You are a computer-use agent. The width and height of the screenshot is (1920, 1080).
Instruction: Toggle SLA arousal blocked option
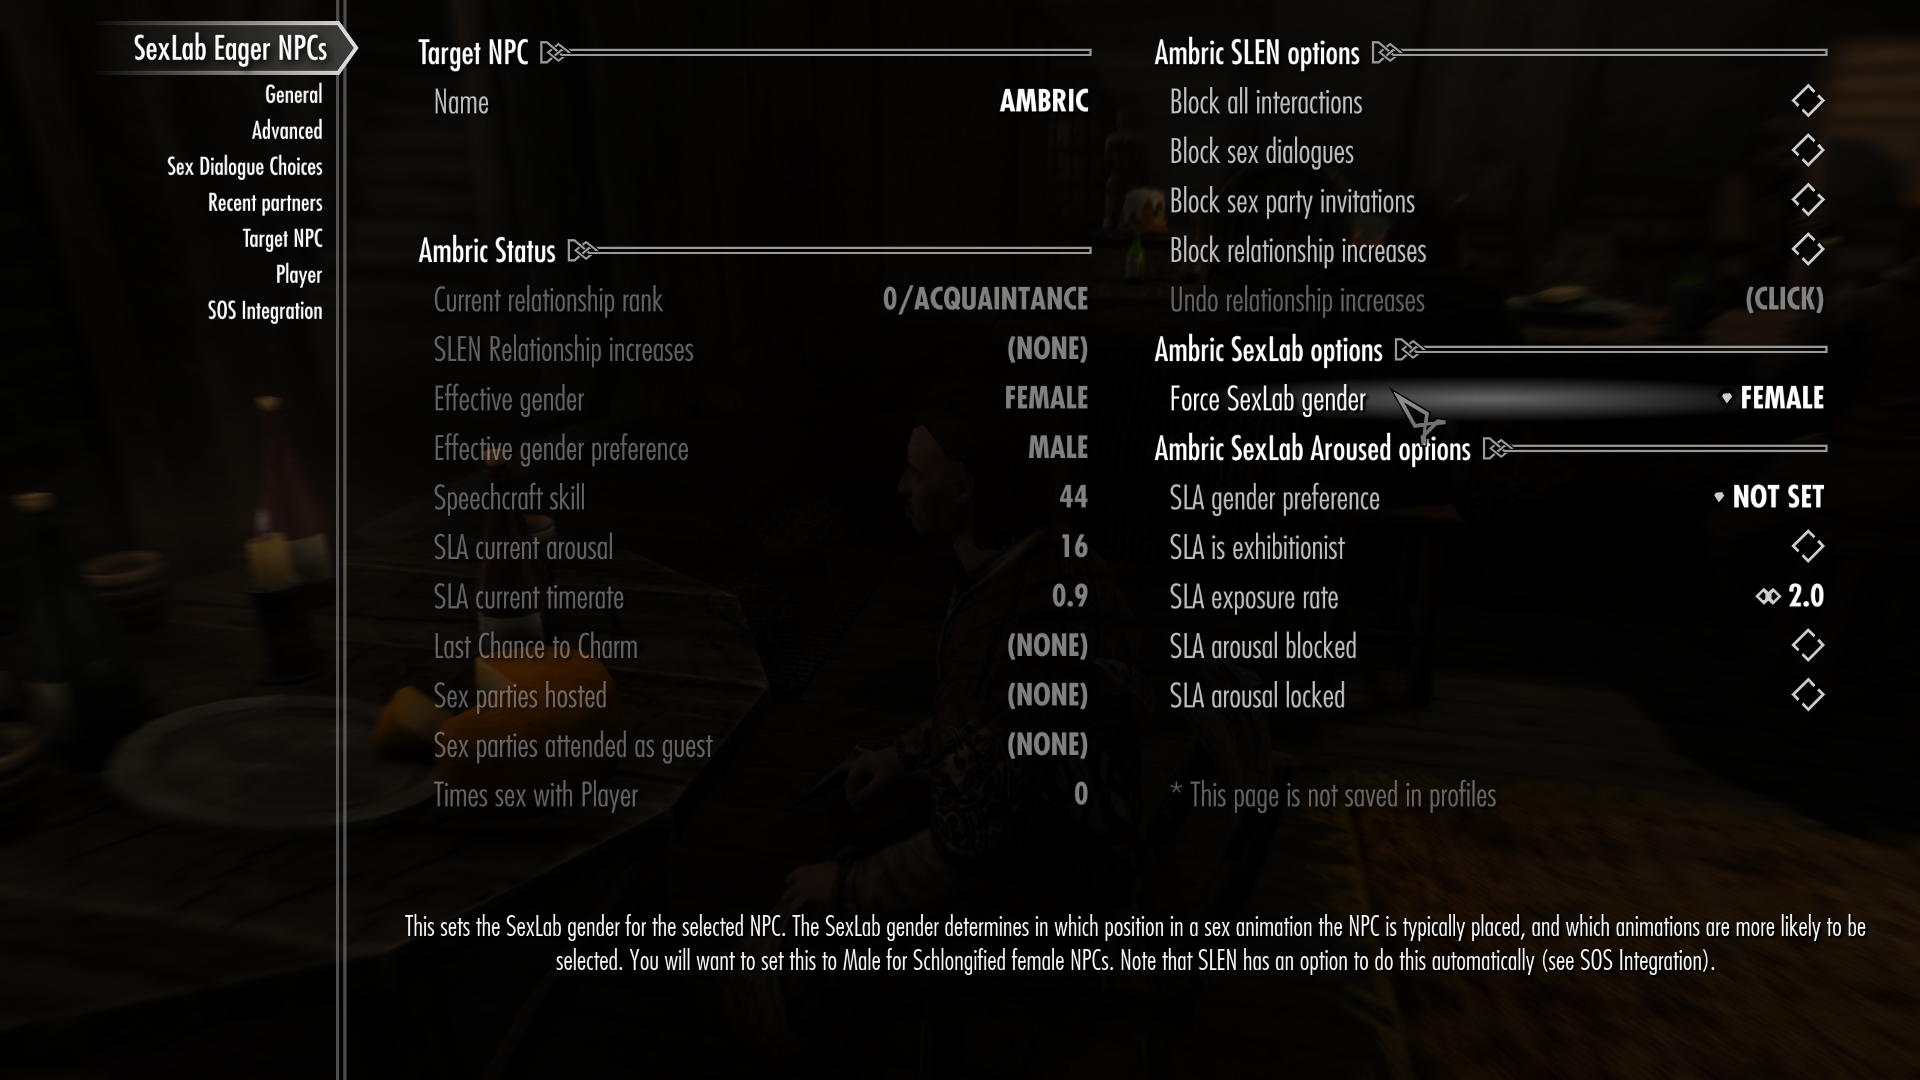1807,645
